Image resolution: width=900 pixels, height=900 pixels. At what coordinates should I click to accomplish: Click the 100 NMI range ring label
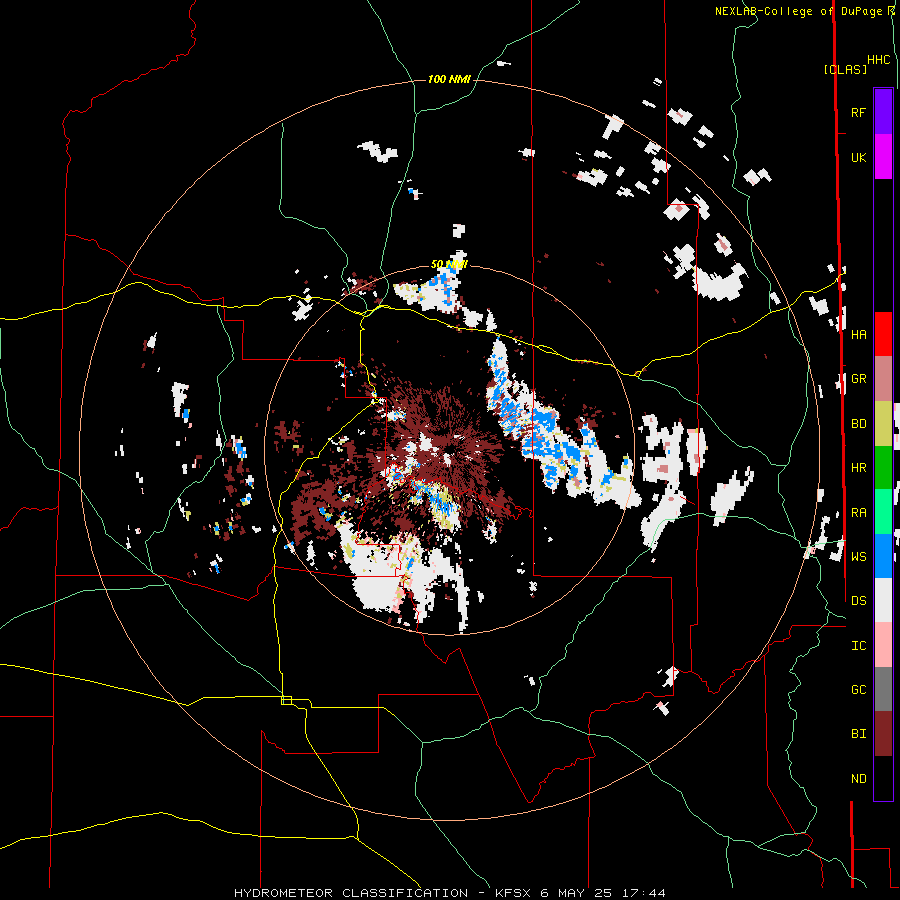[449, 79]
